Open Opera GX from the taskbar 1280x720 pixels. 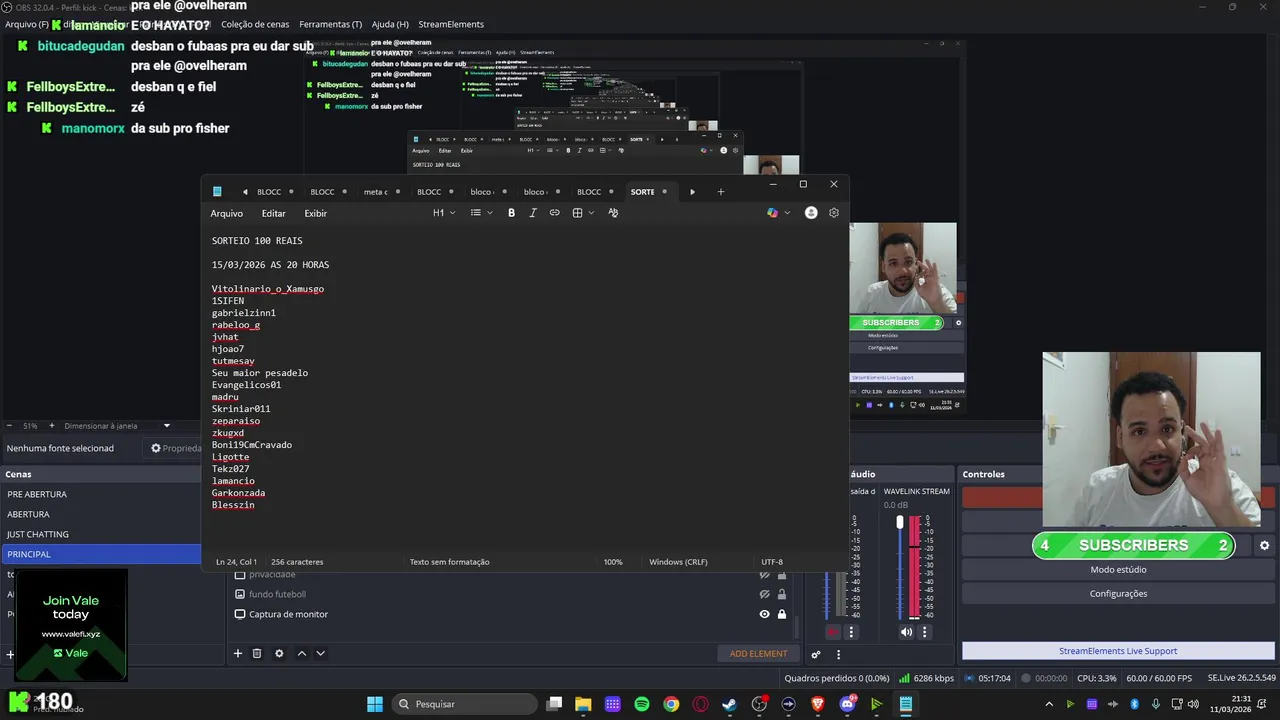[x=701, y=704]
